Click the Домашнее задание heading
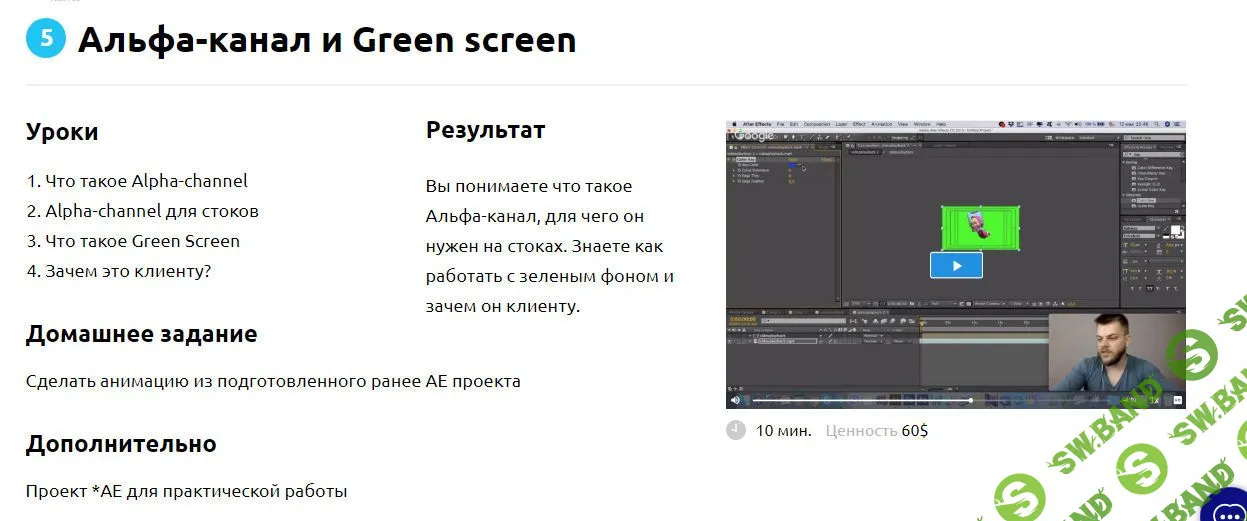1247x521 pixels. (x=141, y=334)
